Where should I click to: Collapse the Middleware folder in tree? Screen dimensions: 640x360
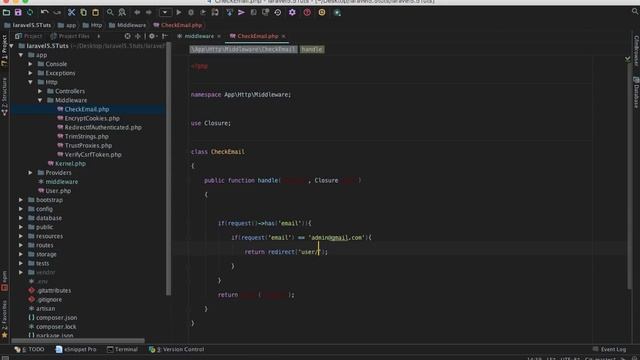click(40, 100)
